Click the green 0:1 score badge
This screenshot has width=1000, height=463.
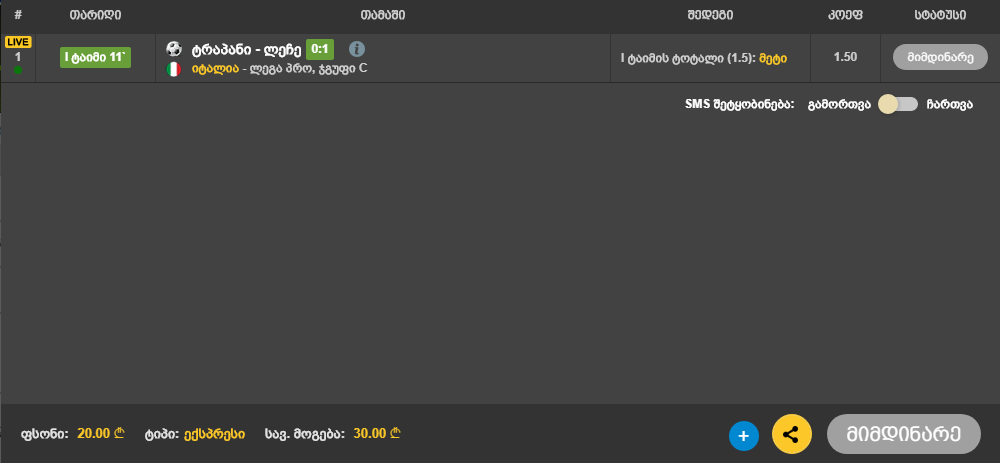(320, 49)
